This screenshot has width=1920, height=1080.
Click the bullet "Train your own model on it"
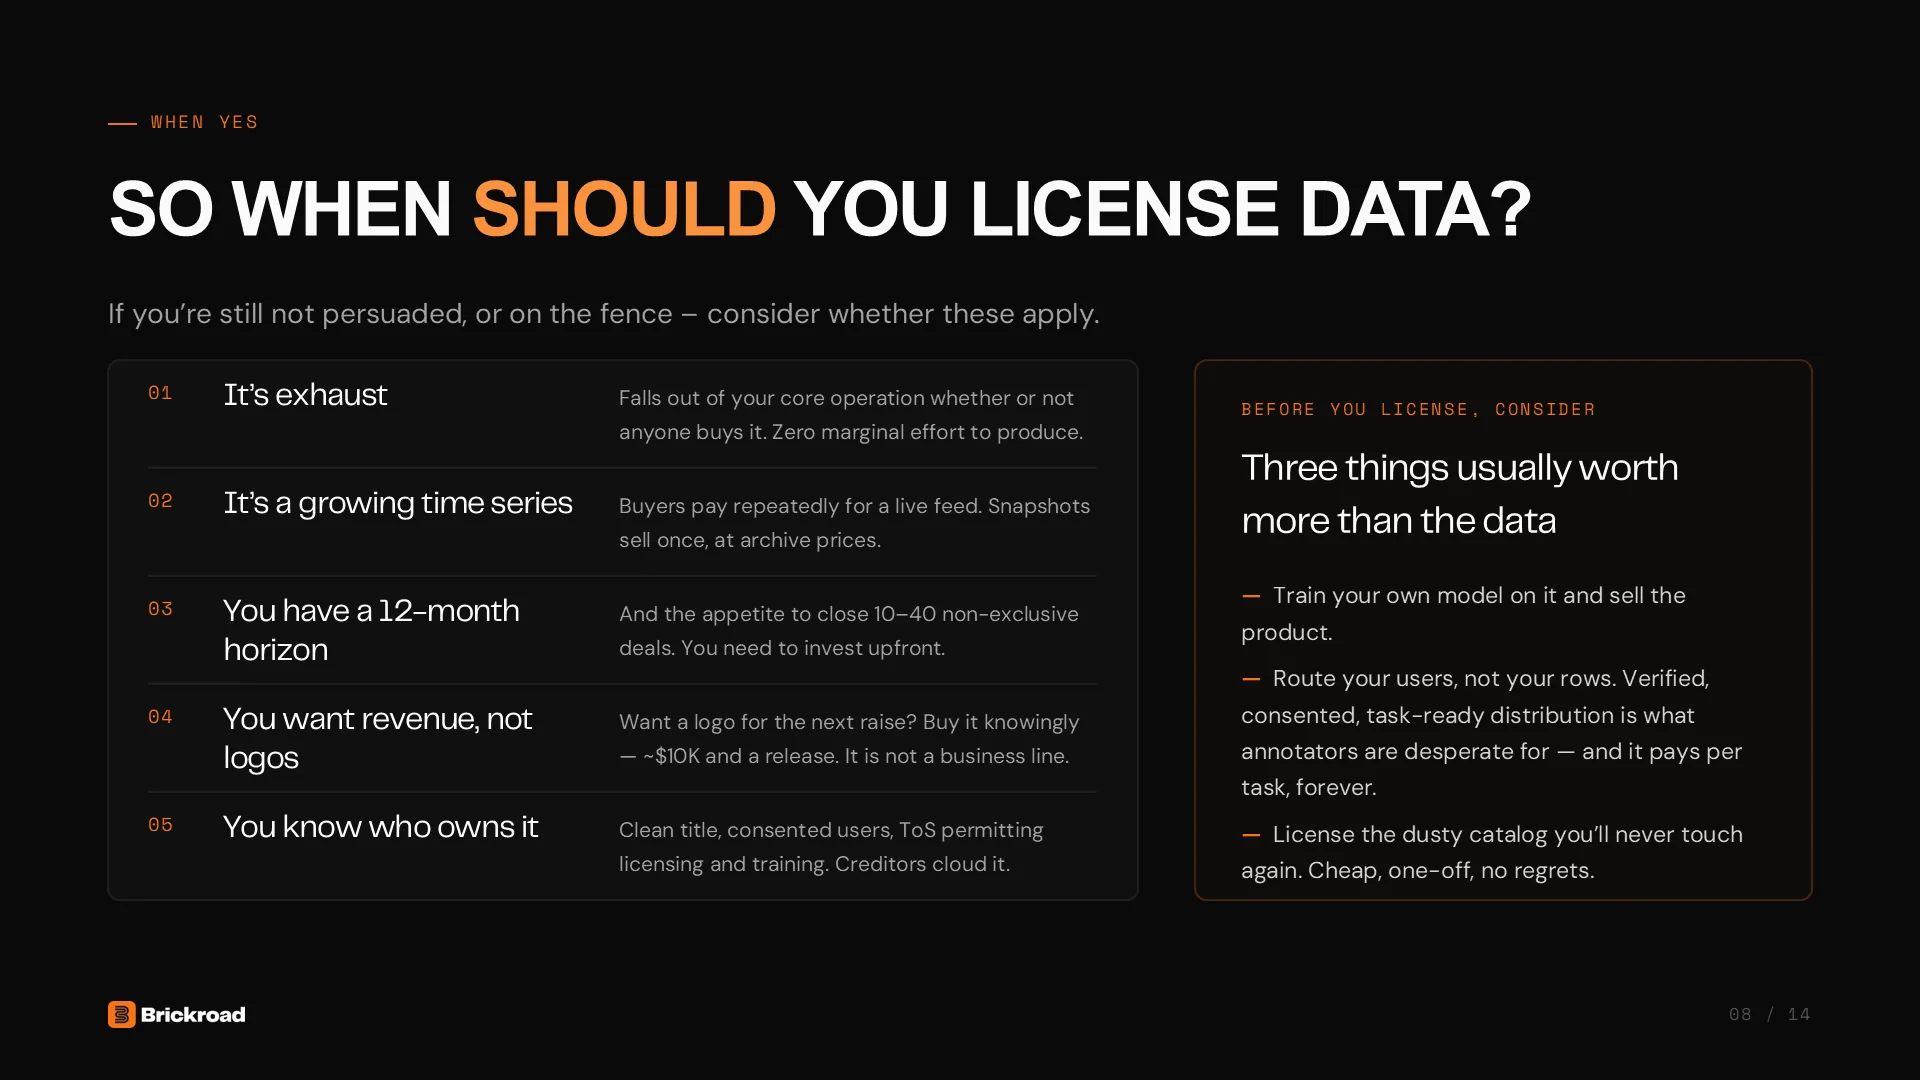(1464, 614)
